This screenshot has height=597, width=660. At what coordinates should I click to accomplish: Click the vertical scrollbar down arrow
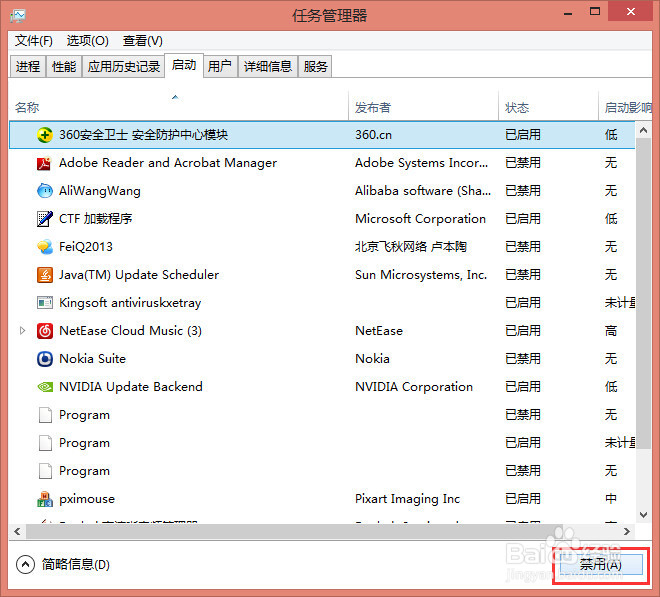[x=643, y=514]
